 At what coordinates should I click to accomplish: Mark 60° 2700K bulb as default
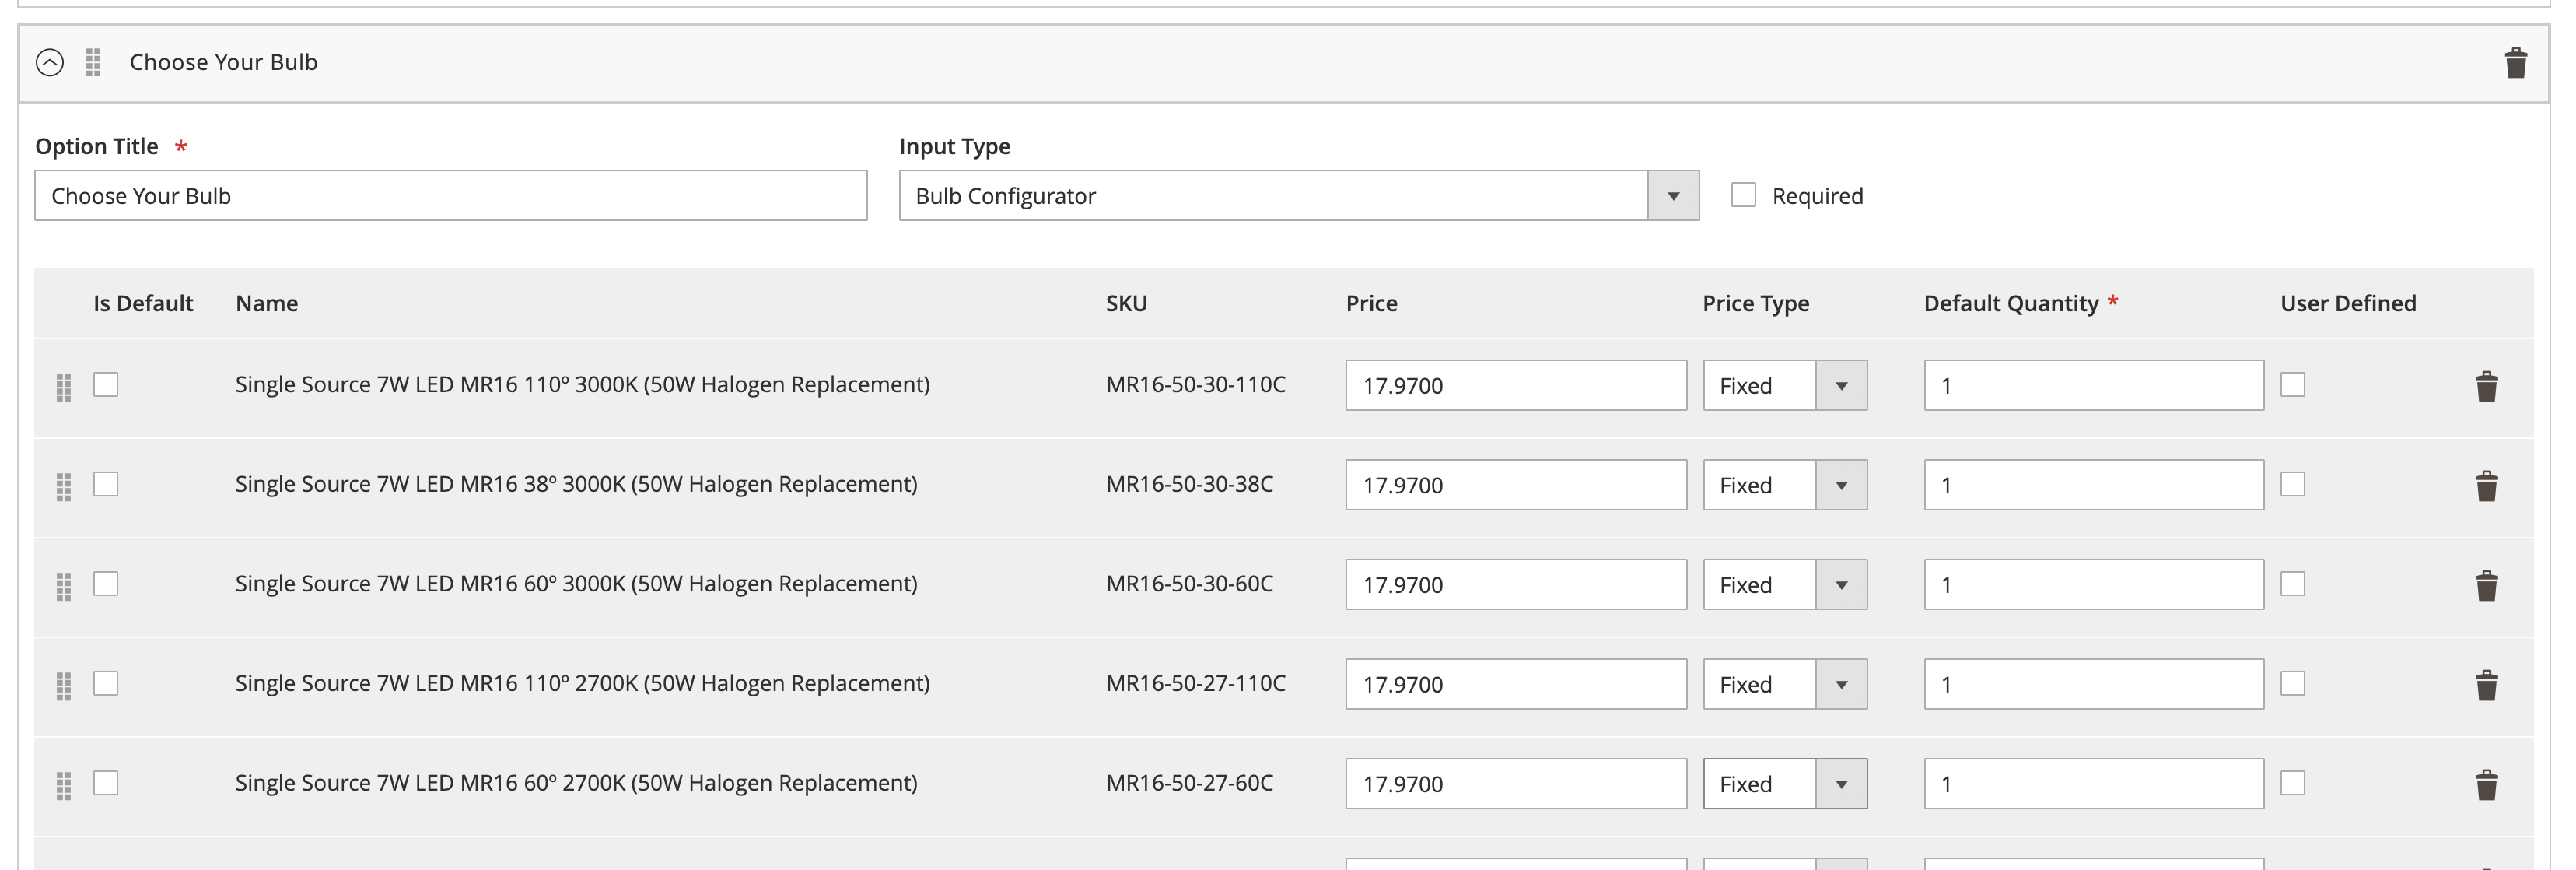[106, 783]
